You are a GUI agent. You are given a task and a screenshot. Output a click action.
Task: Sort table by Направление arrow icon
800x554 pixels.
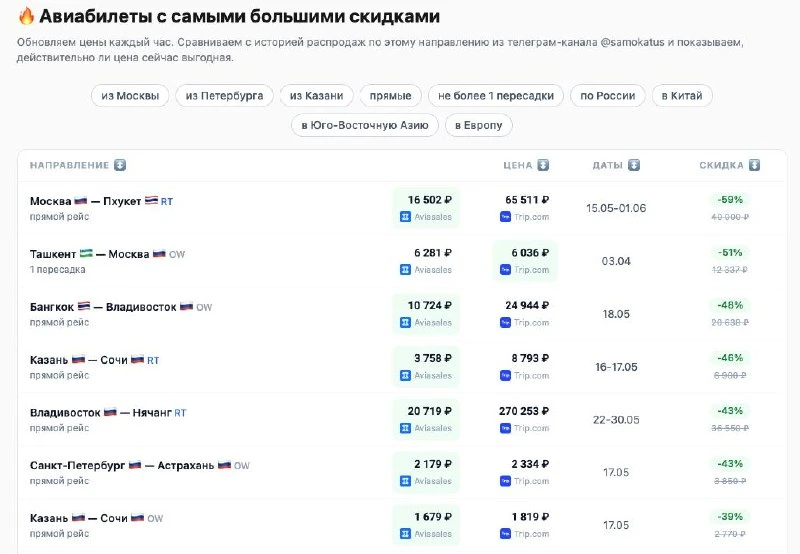(120, 165)
